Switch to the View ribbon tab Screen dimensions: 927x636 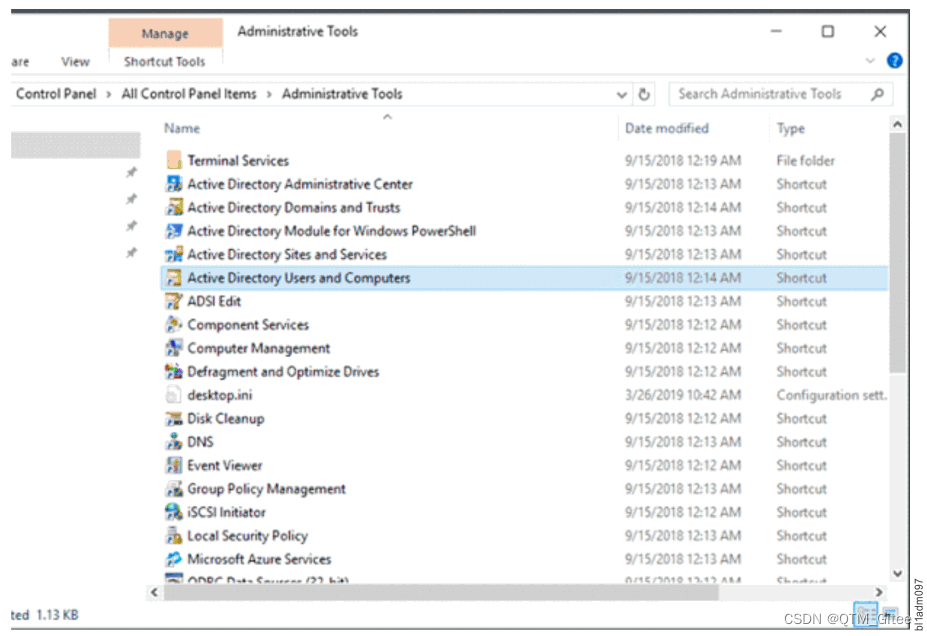click(x=74, y=61)
